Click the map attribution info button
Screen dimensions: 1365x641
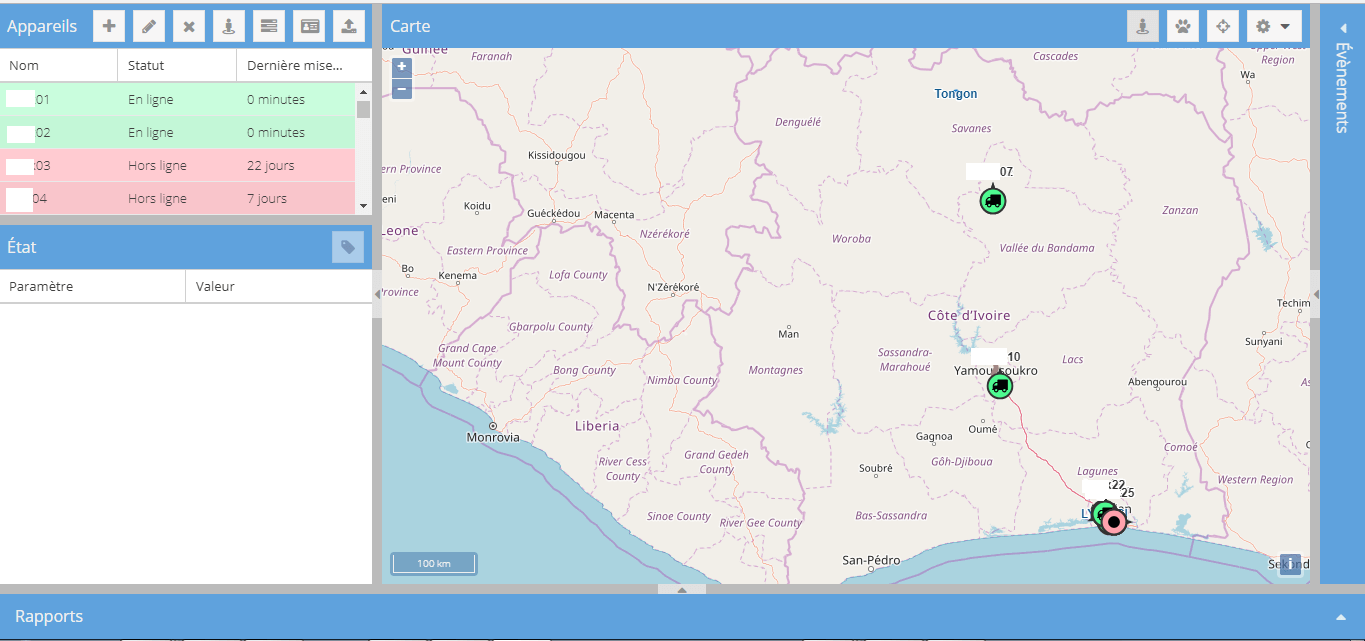[x=1289, y=564]
